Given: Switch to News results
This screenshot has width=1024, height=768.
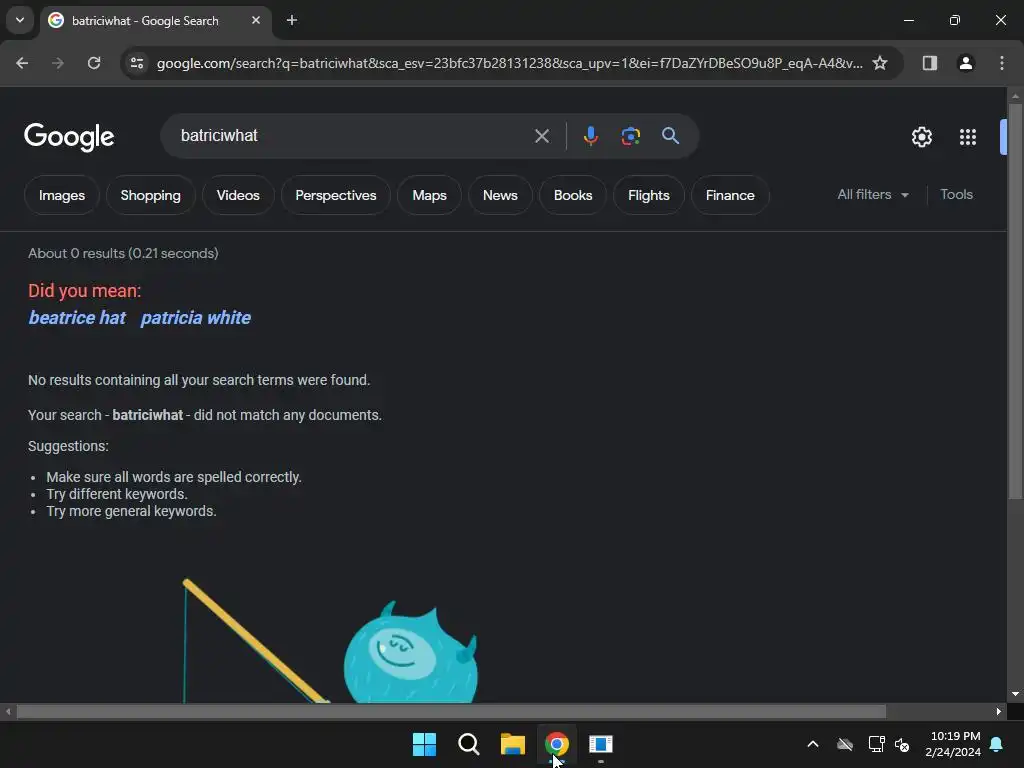Looking at the screenshot, I should pos(500,195).
